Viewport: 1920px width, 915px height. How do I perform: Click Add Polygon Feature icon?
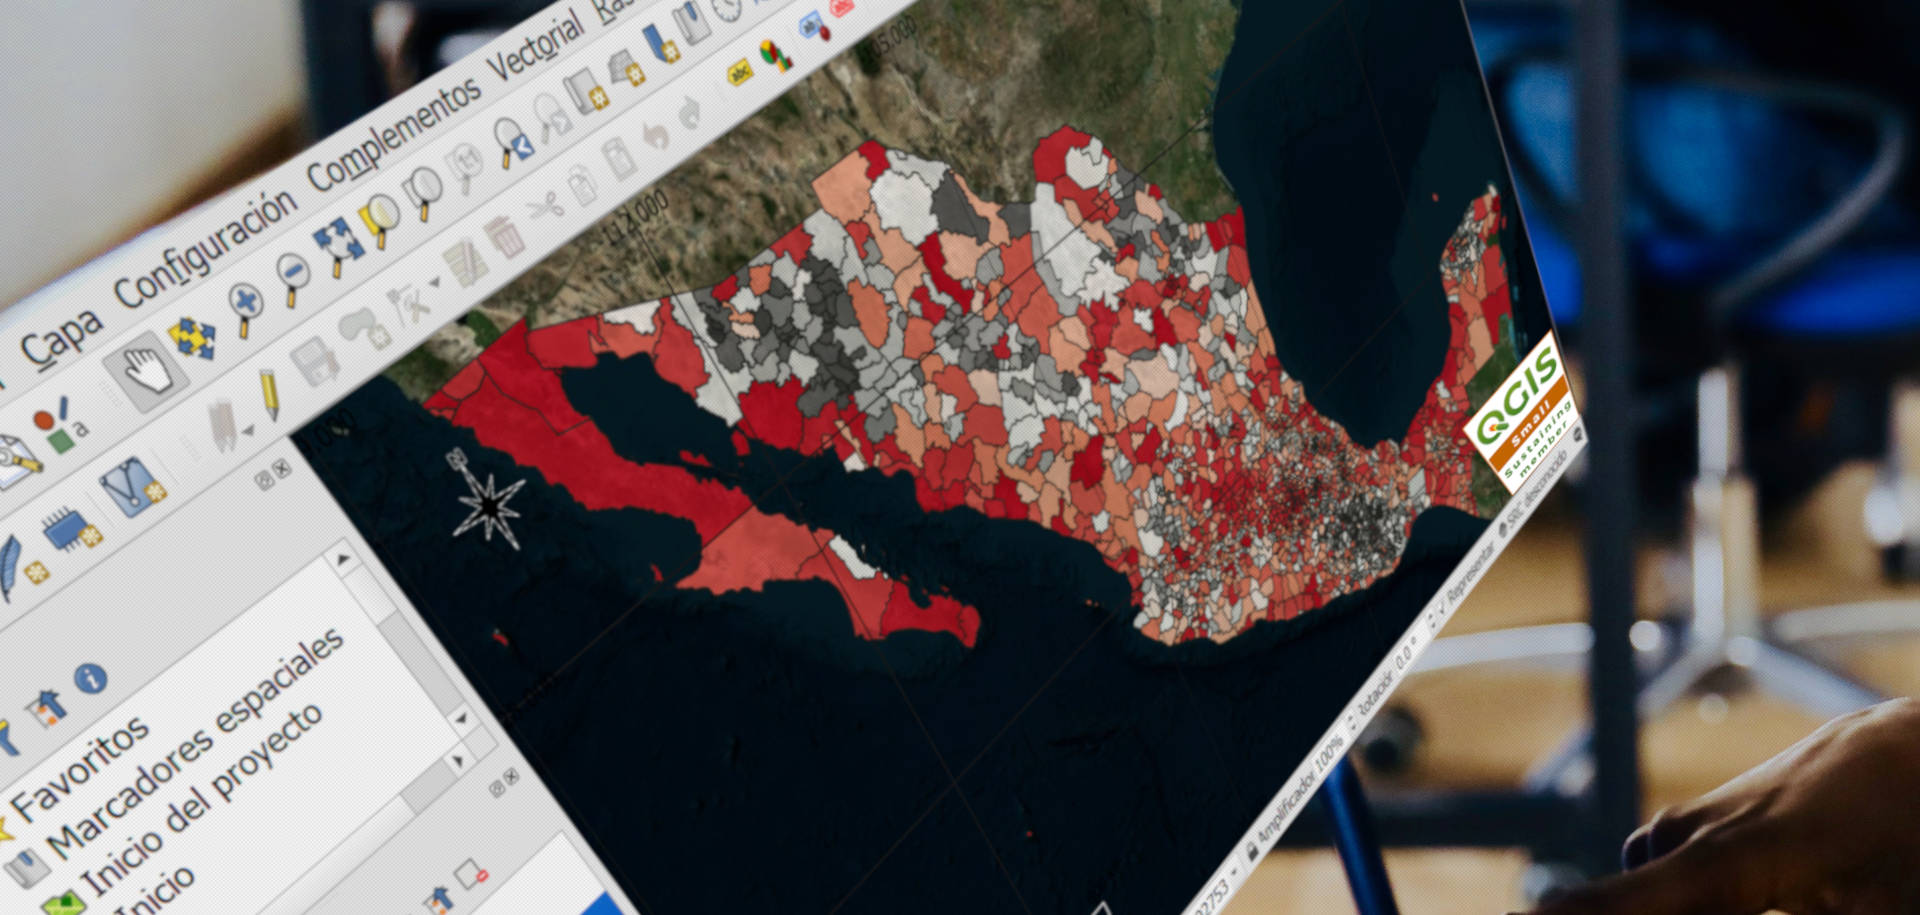point(364,328)
